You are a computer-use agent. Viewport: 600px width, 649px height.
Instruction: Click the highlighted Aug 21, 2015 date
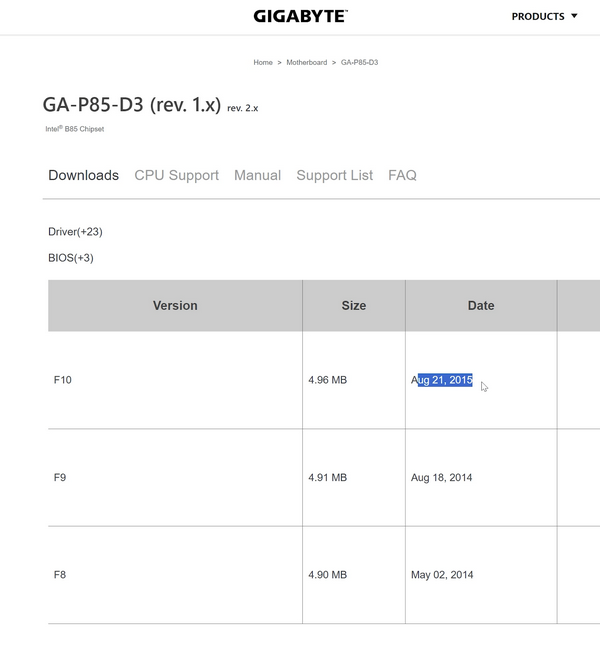[x=444, y=380]
